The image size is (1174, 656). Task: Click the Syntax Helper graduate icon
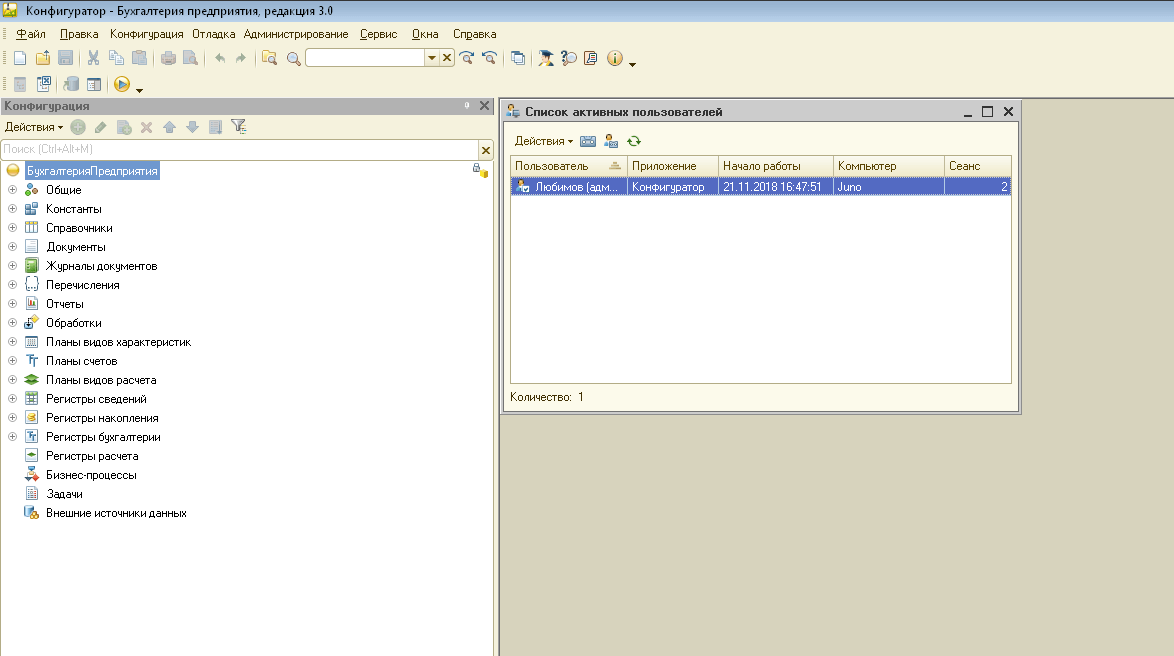click(546, 58)
